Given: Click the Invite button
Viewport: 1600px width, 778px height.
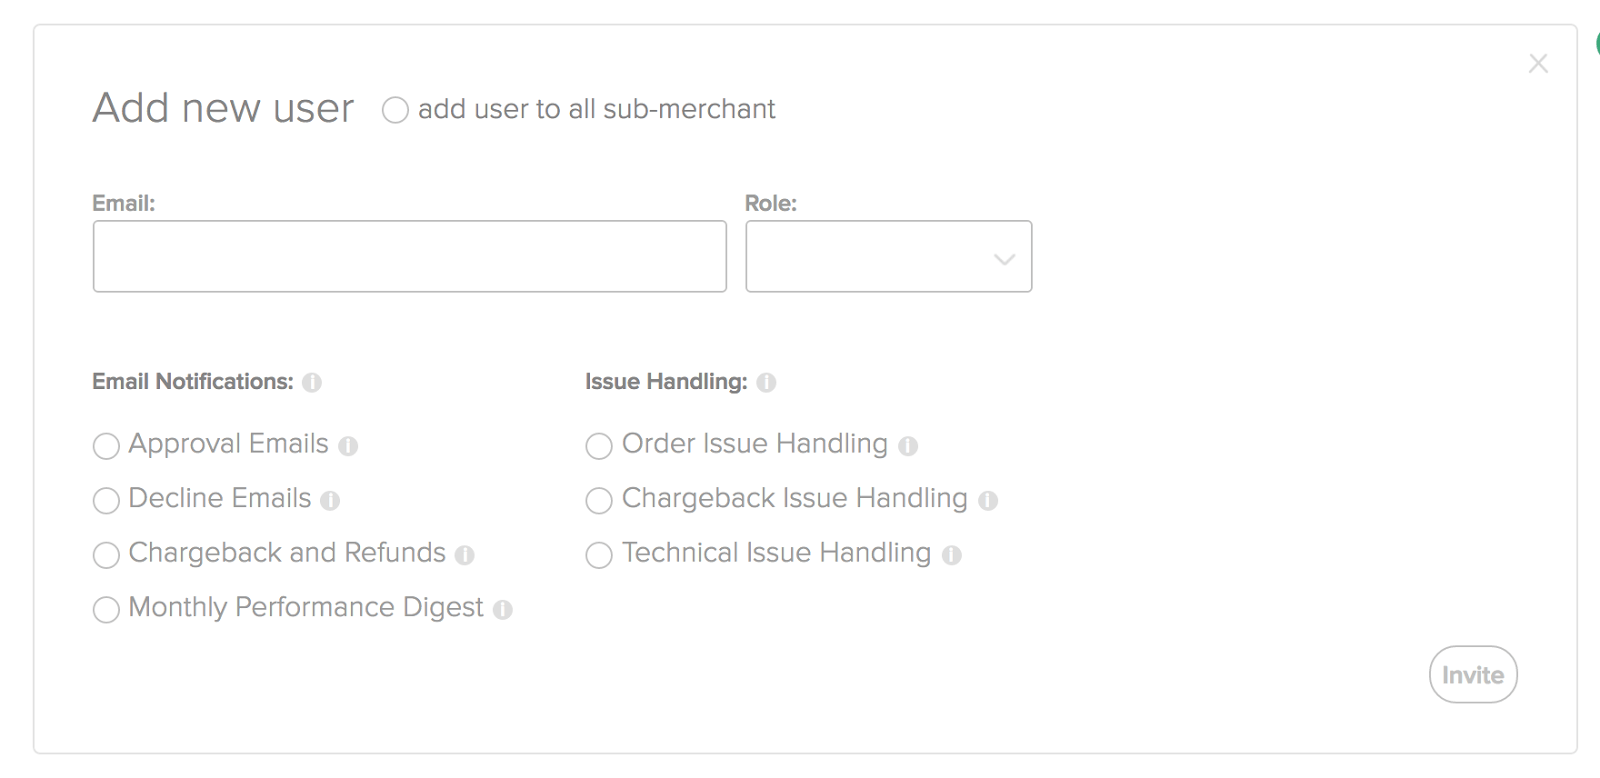Looking at the screenshot, I should (x=1473, y=675).
